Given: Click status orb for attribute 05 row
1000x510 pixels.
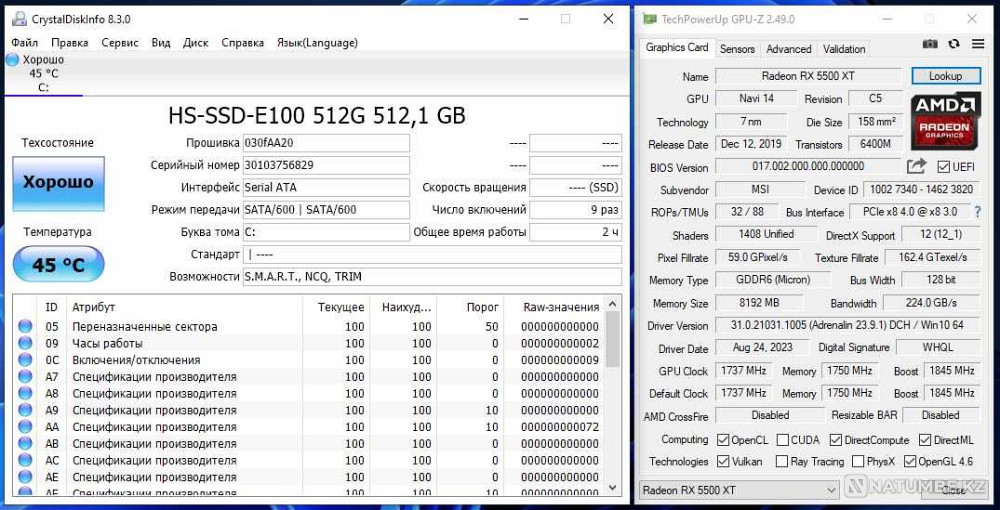Looking at the screenshot, I should (x=25, y=326).
